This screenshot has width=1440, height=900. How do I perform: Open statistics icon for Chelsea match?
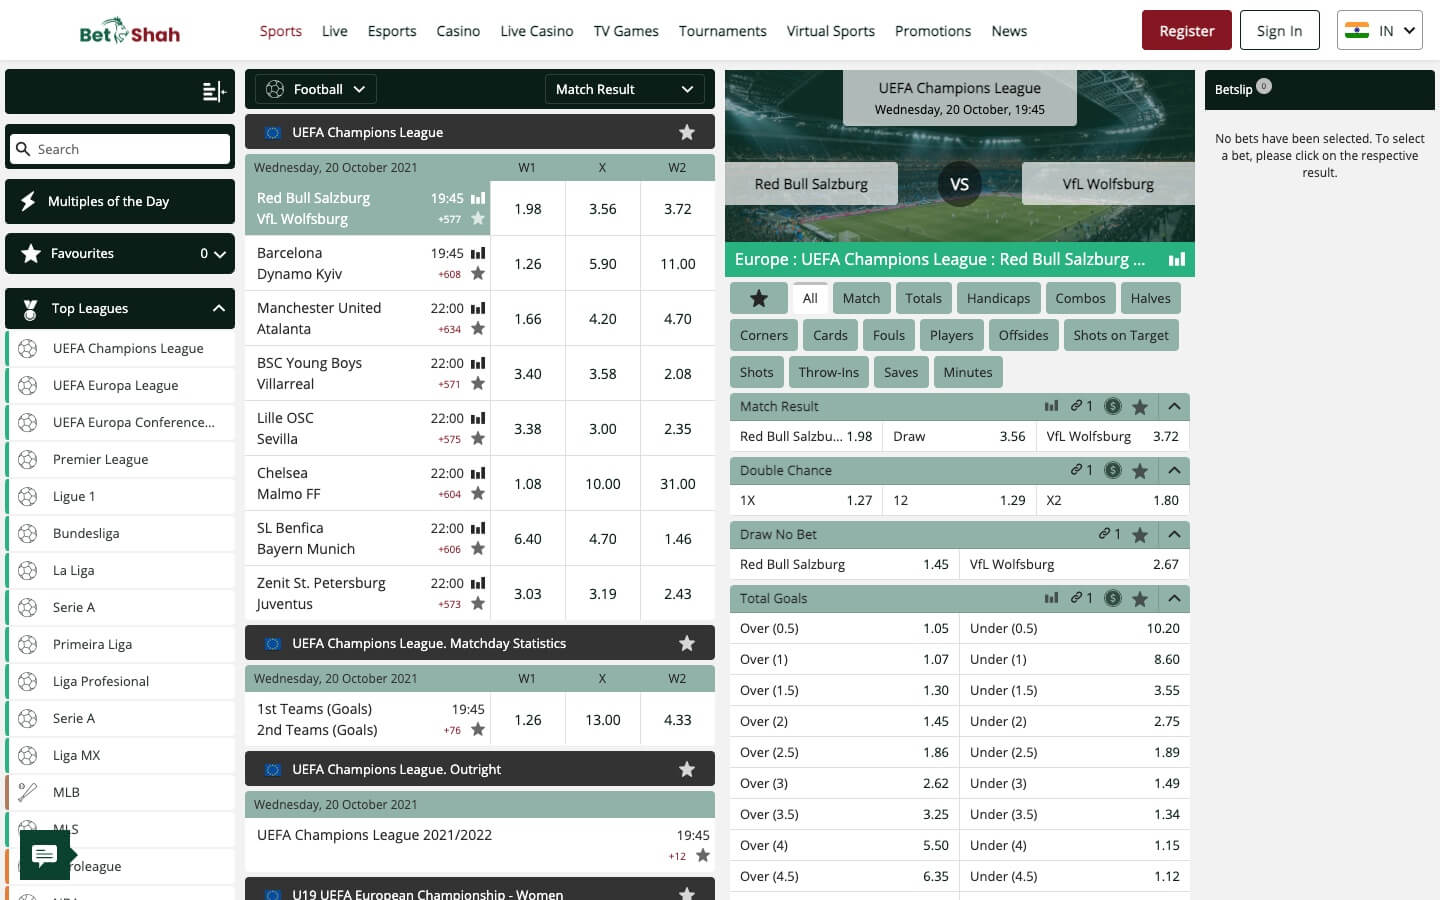click(x=478, y=473)
